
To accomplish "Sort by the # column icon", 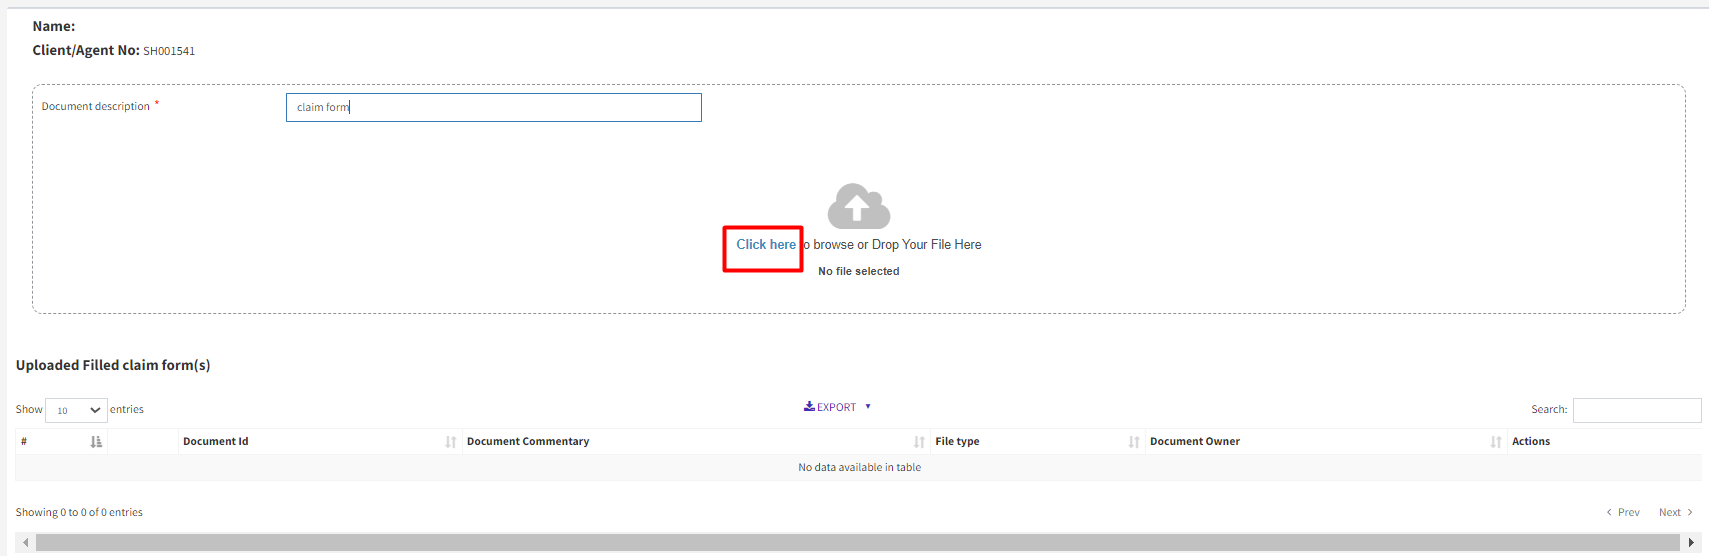I will [x=96, y=442].
